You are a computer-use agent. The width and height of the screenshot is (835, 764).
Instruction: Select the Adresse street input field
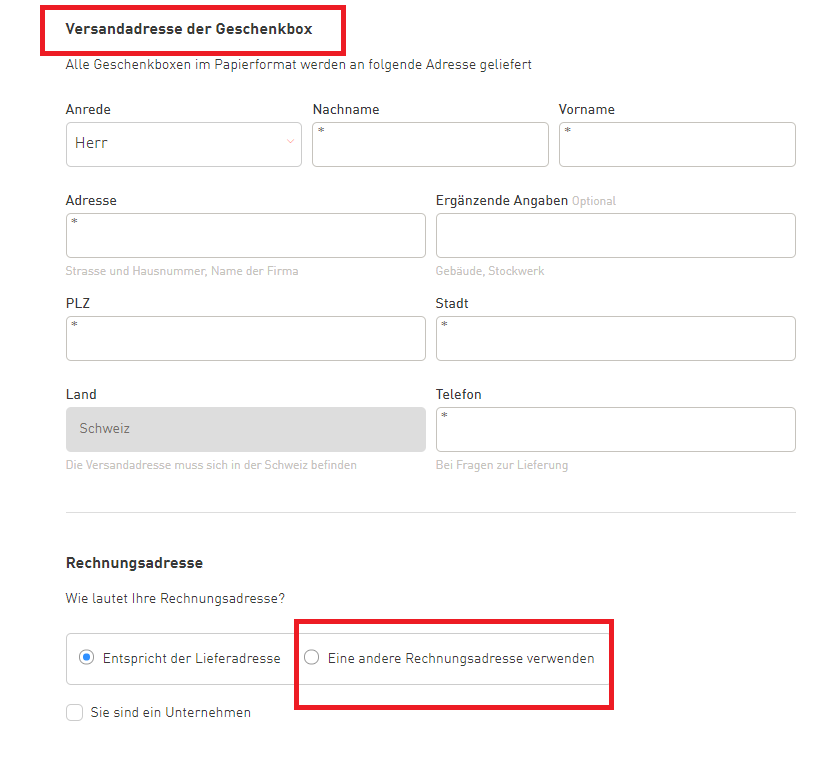point(245,236)
